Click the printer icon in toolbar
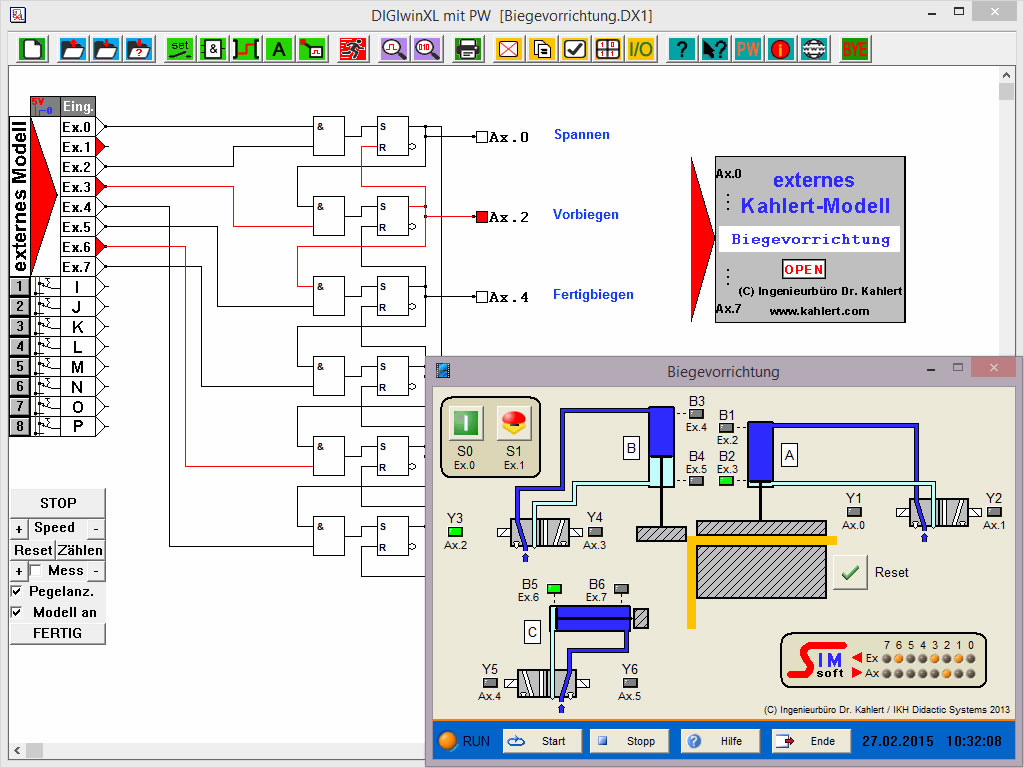This screenshot has height=768, width=1024. [467, 48]
